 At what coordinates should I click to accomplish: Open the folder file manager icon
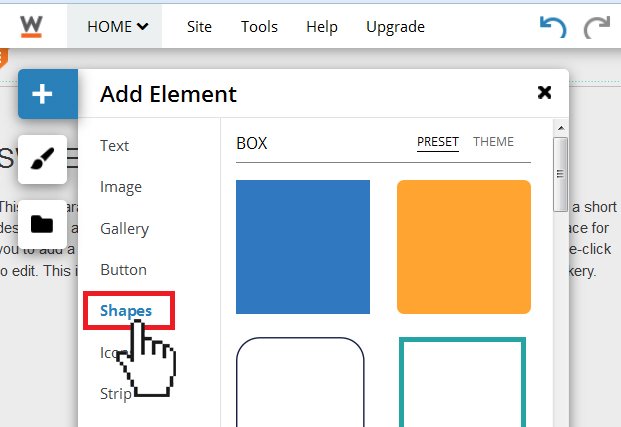click(x=42, y=224)
